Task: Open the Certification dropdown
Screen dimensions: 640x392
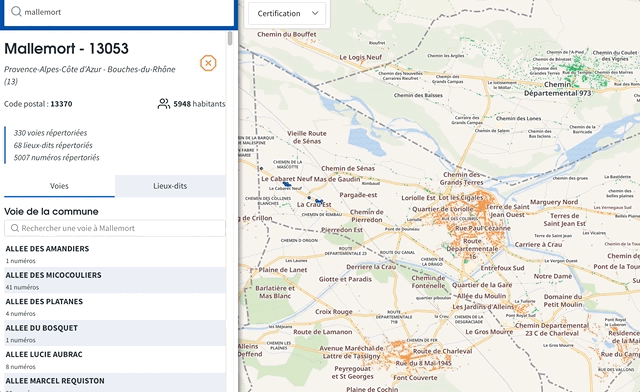Action: tap(287, 13)
